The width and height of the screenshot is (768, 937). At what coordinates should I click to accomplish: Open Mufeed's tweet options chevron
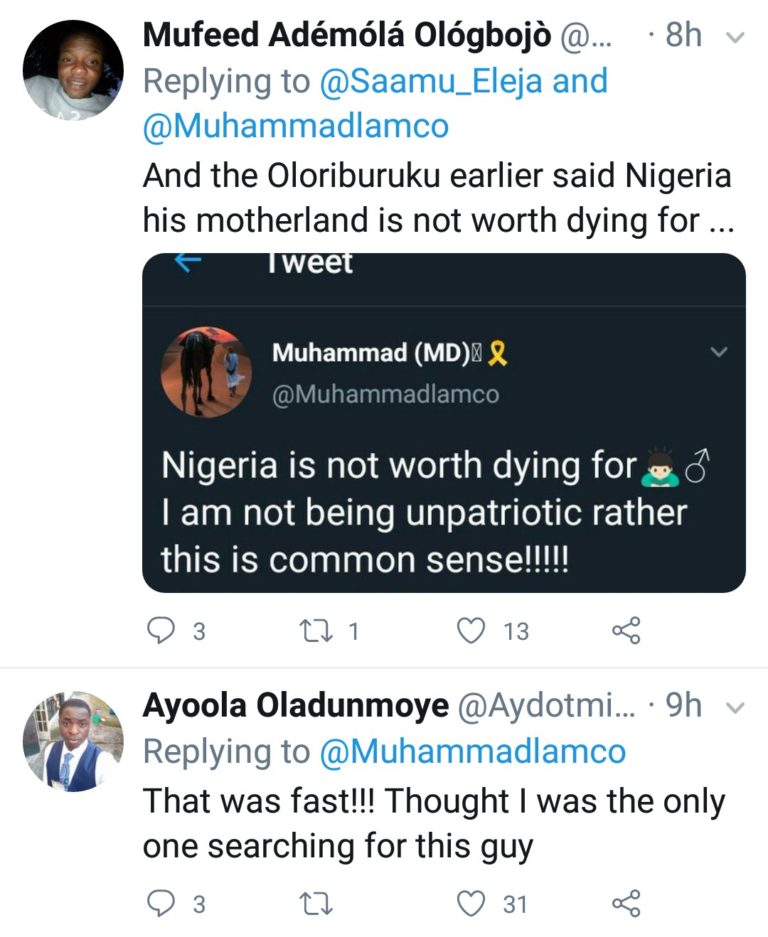coord(735,38)
